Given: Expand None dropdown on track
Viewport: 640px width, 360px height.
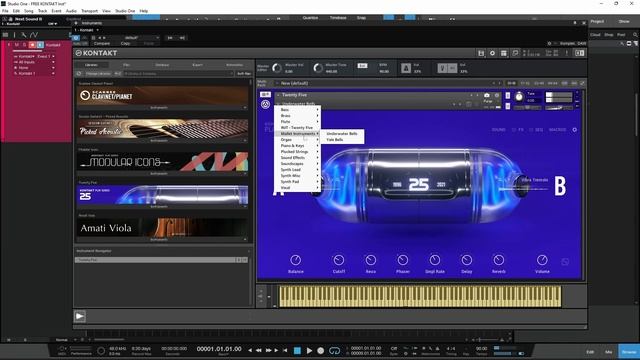Looking at the screenshot, I should [53, 68].
